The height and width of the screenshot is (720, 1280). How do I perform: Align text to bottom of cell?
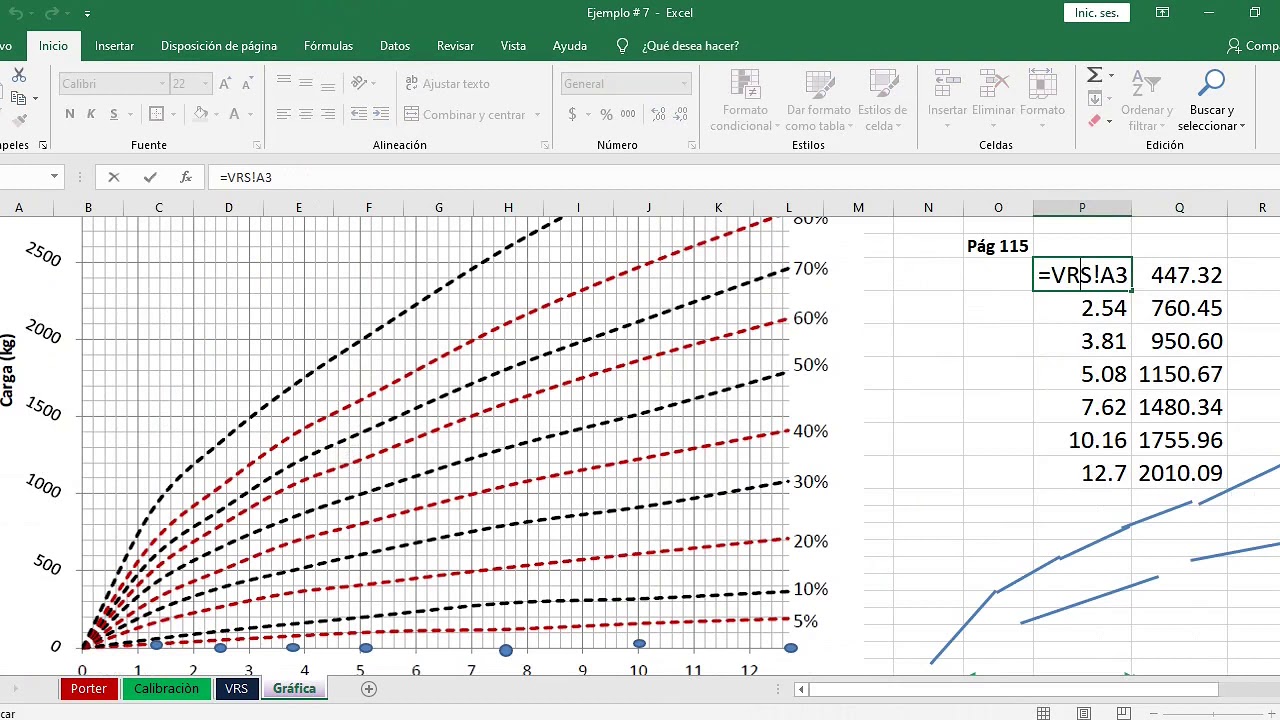pyautogui.click(x=328, y=84)
